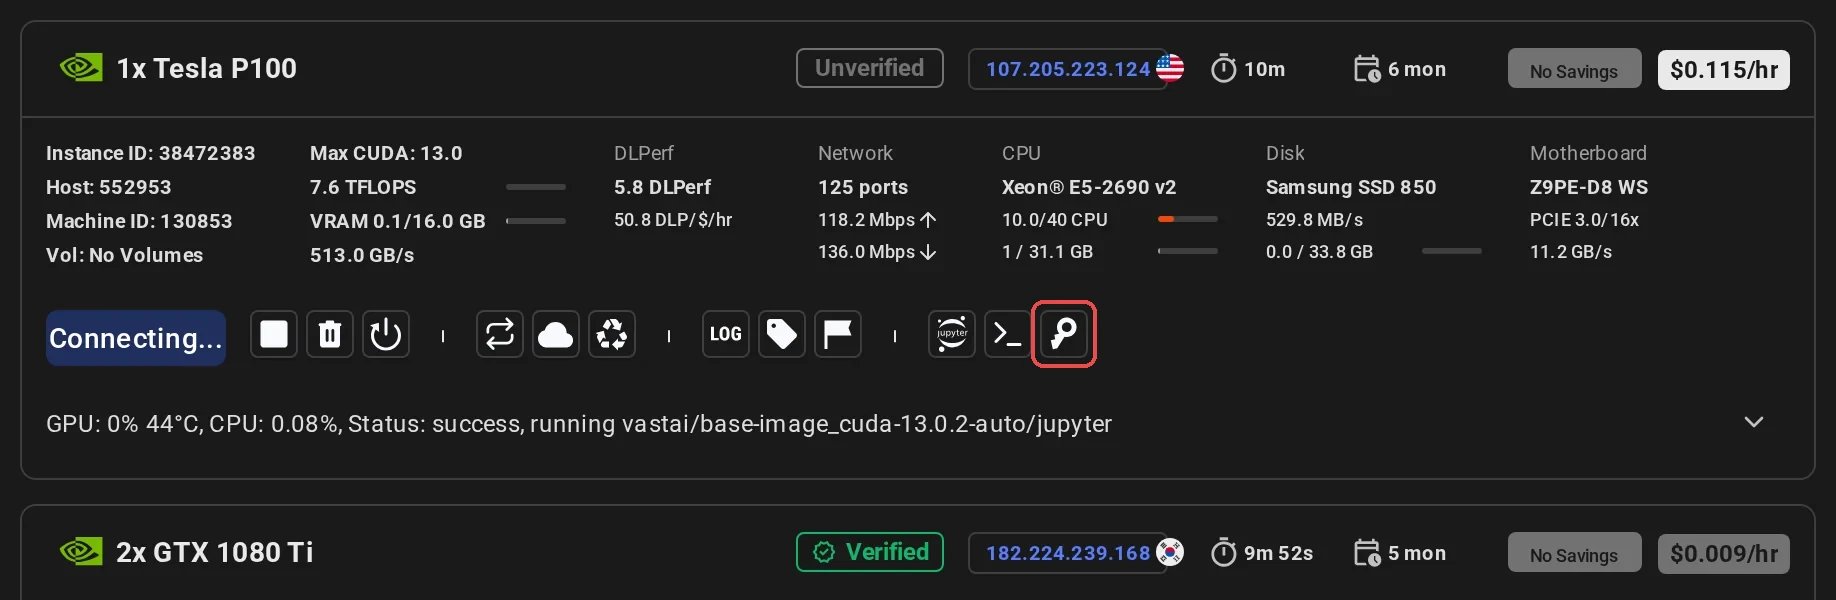Click the TFLOPS usage bar
Screen dimensions: 1836x600
point(536,187)
